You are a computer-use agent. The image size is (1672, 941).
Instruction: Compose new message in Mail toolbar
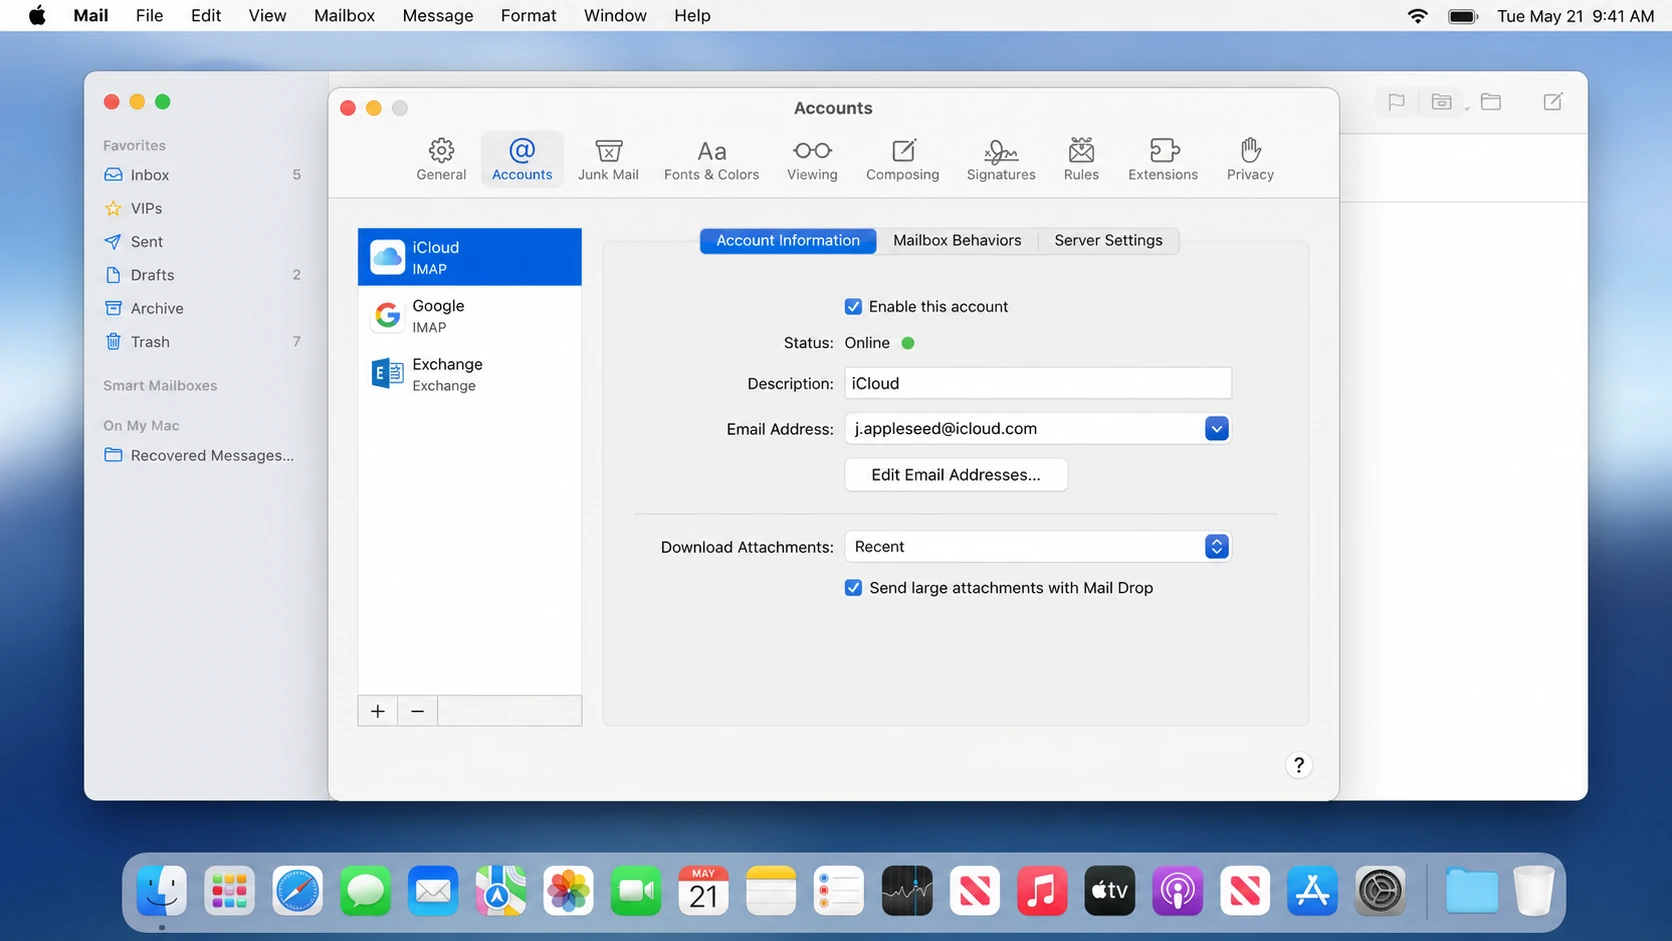[x=1553, y=101]
